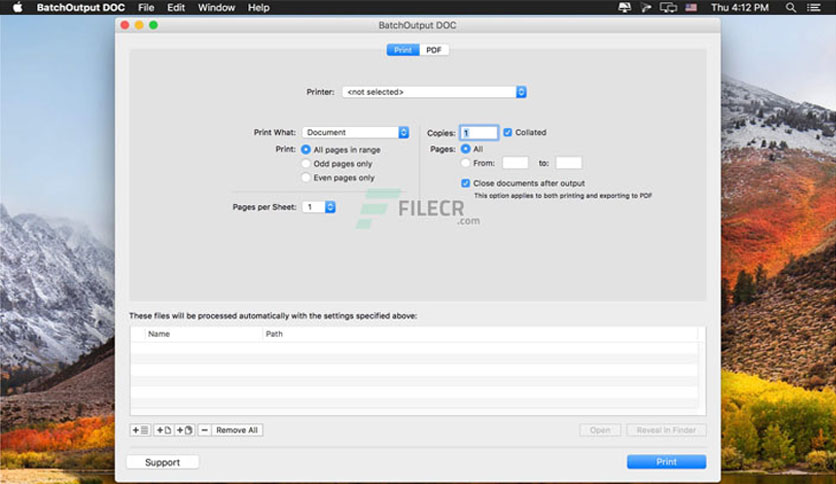Click the add multiple documents button

tap(184, 430)
